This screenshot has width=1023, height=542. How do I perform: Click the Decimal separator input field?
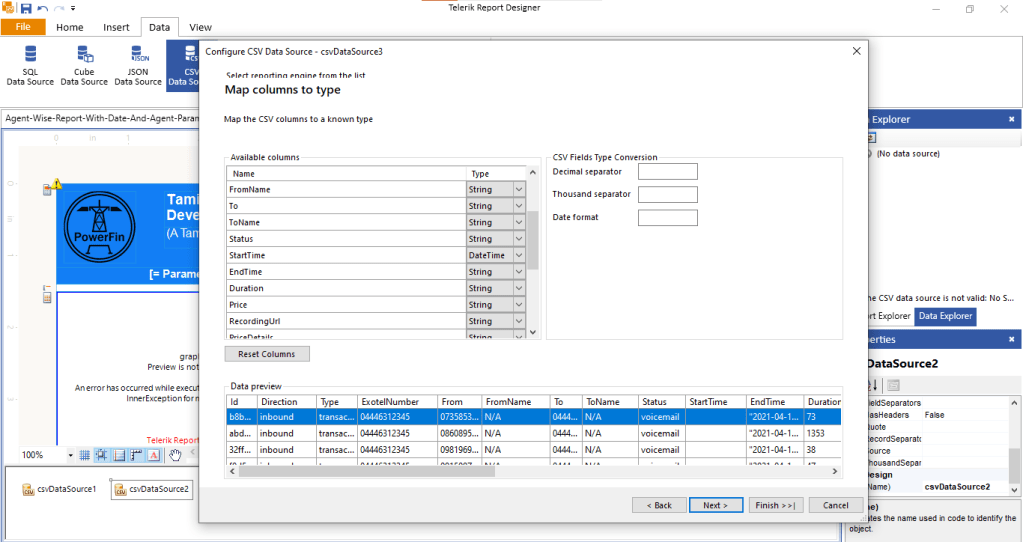tap(667, 172)
